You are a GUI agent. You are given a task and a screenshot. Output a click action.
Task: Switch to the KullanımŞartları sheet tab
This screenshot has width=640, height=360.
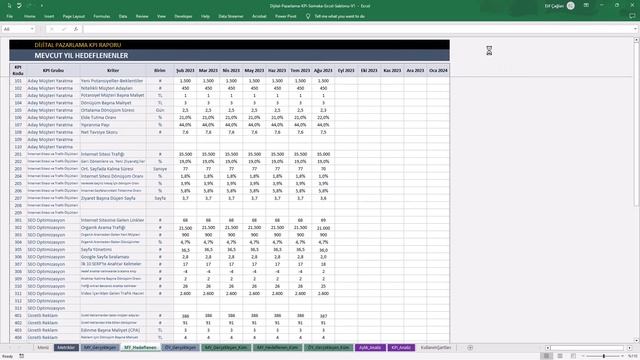point(436,348)
